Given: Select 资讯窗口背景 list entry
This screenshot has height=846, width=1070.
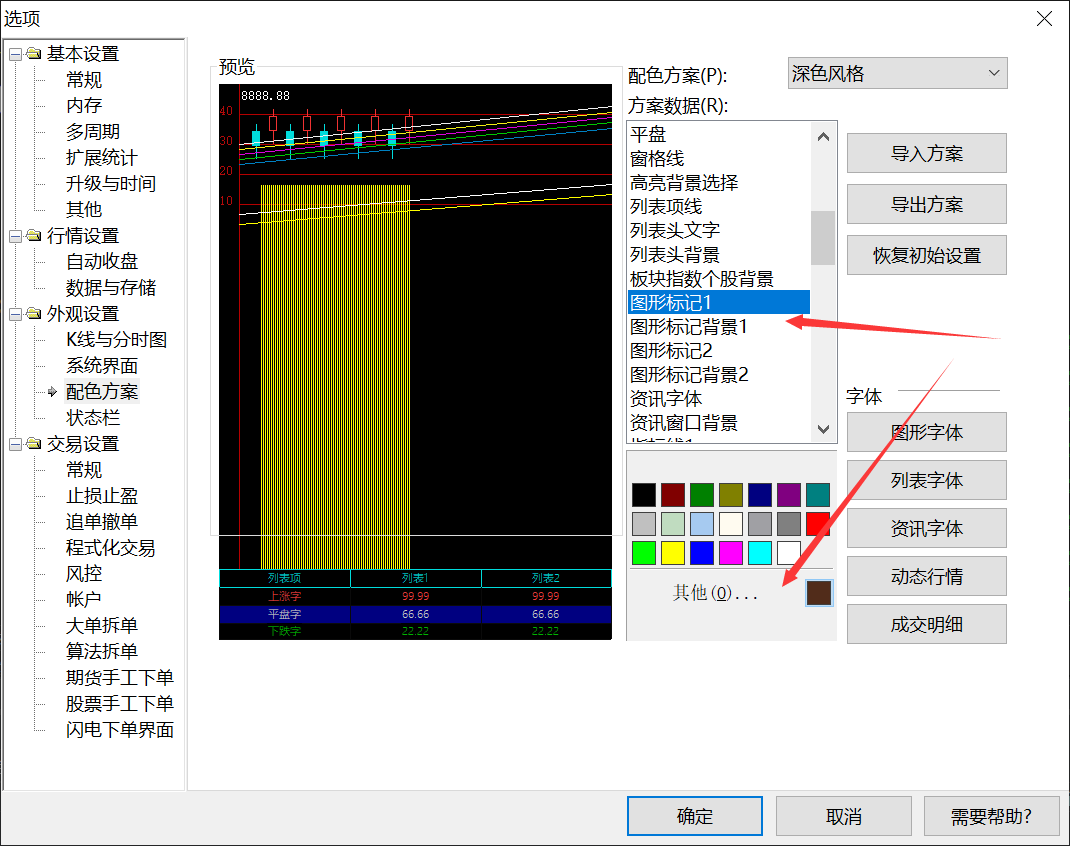Looking at the screenshot, I should tap(719, 423).
